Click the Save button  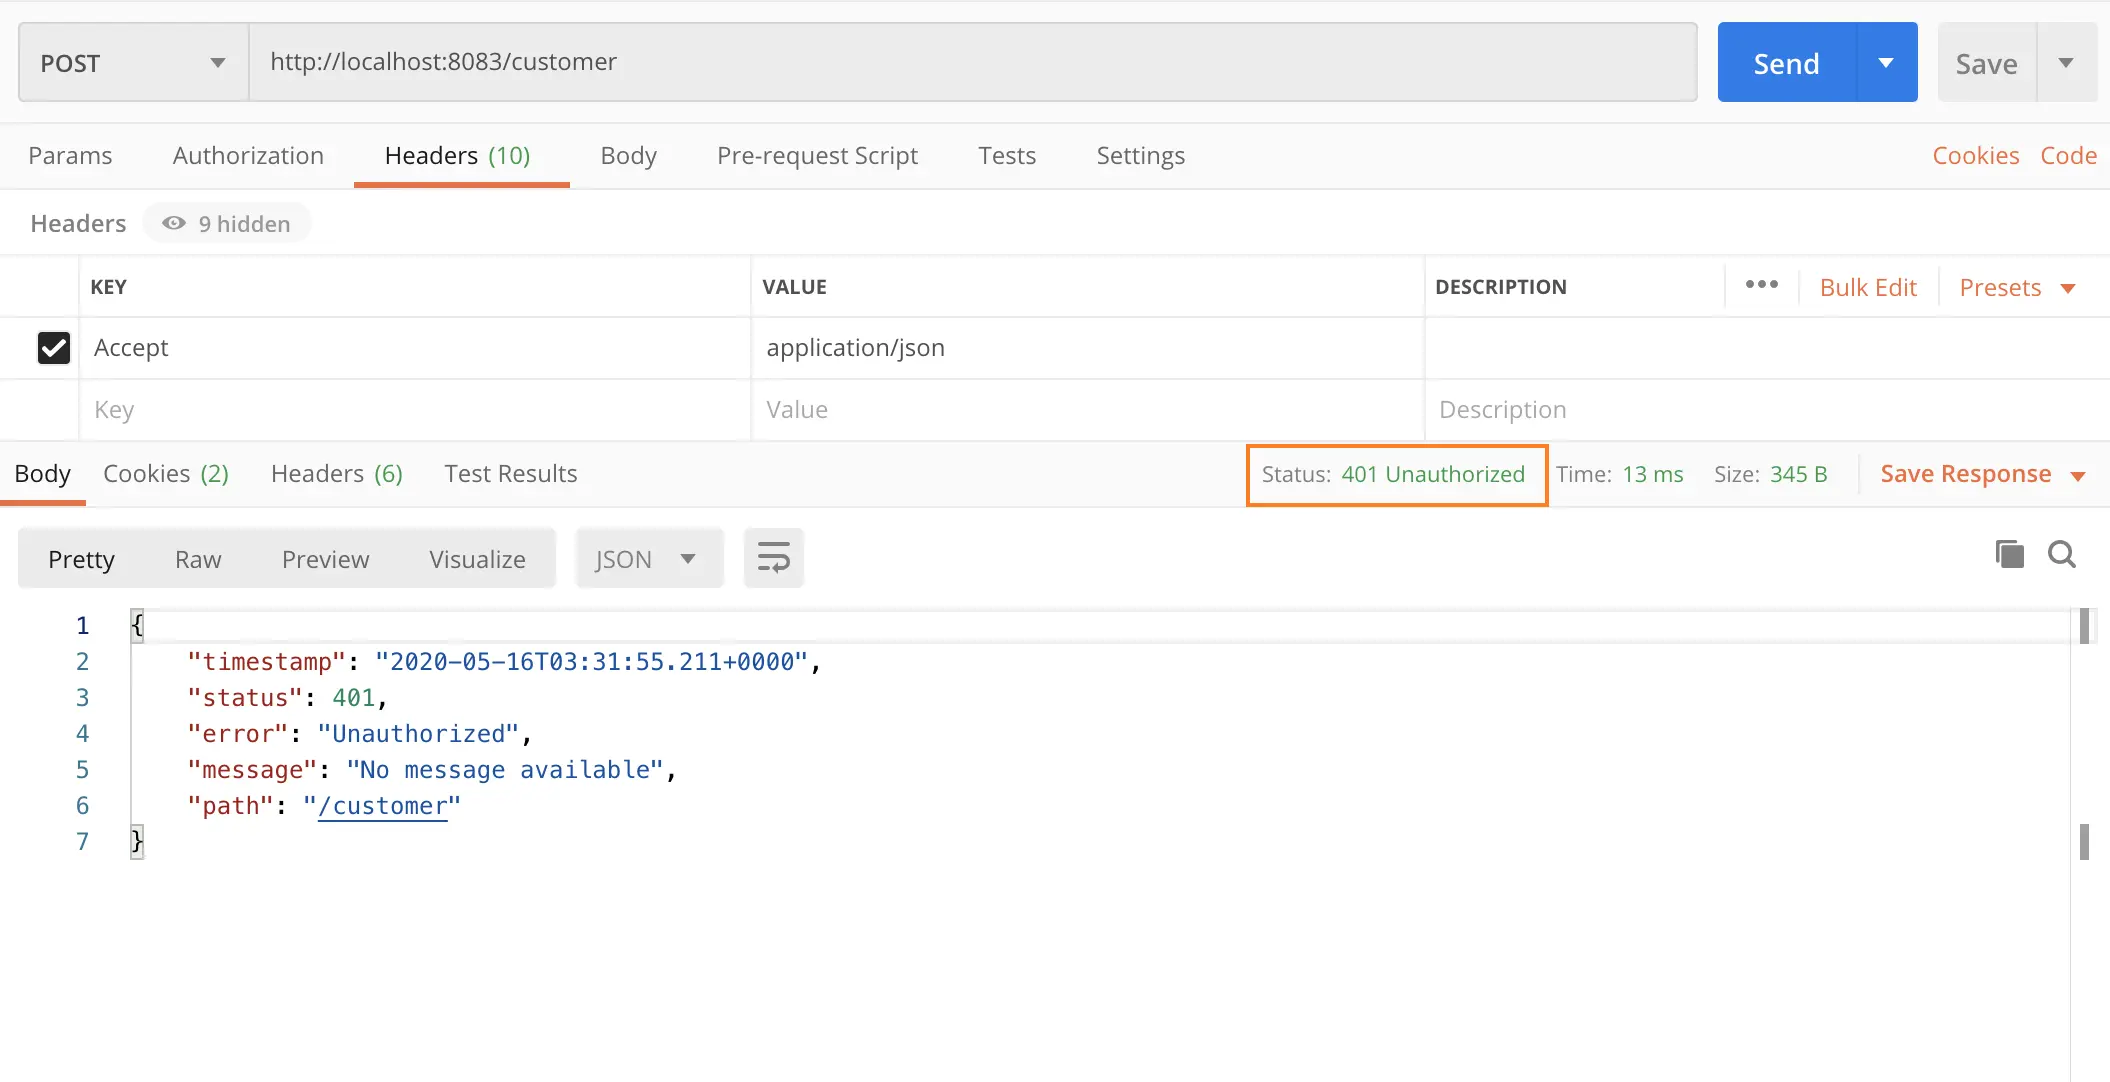1987,63
